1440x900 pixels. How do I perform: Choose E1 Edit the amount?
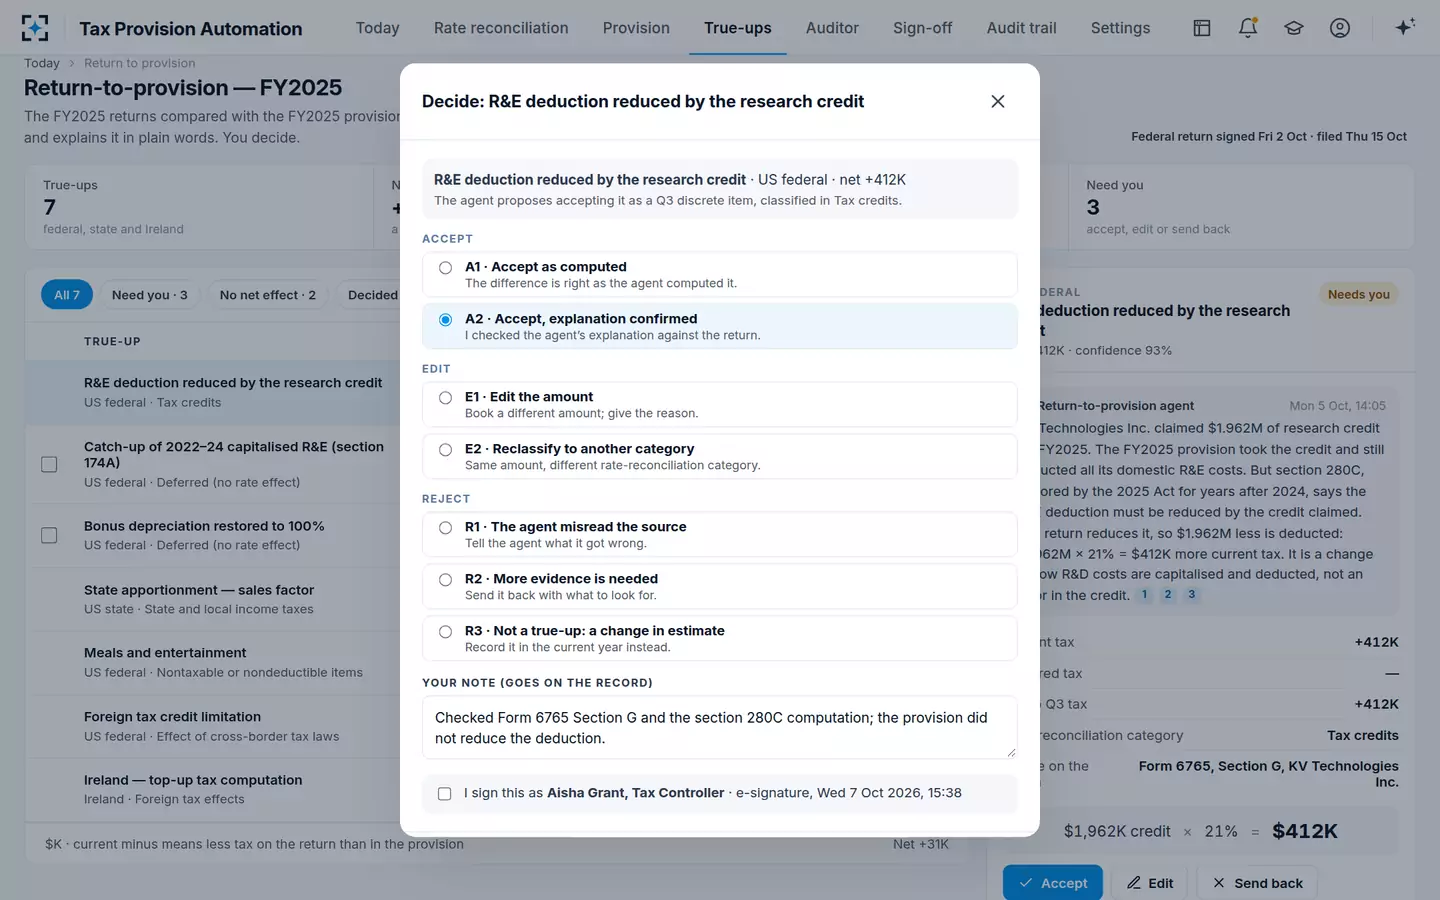pos(719,404)
